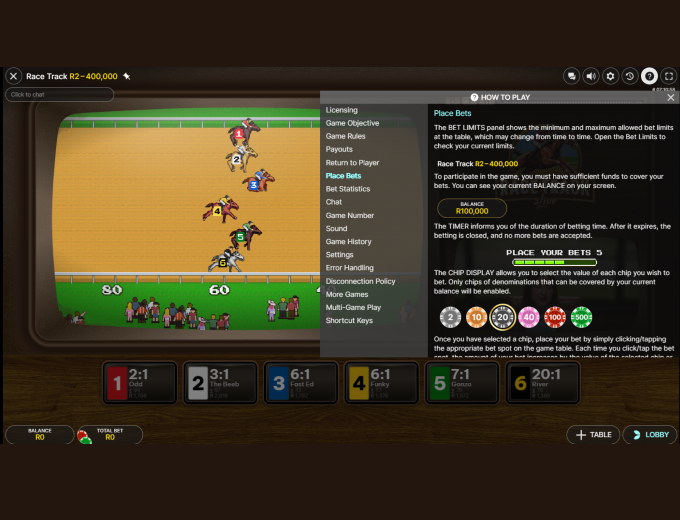This screenshot has width=680, height=520.
Task: Mute the game sound speaker icon
Action: (591, 76)
